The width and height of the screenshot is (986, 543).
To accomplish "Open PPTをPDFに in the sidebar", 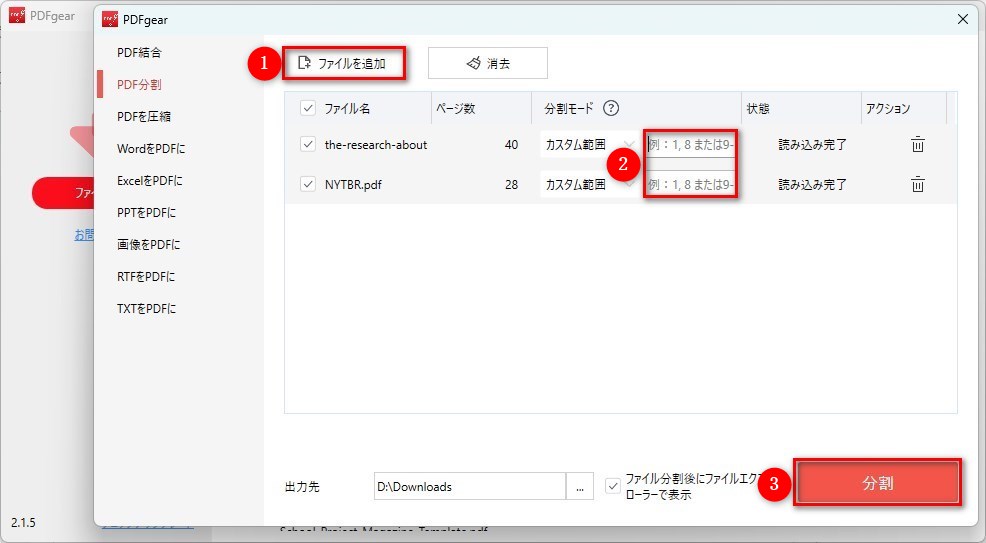I will (147, 213).
